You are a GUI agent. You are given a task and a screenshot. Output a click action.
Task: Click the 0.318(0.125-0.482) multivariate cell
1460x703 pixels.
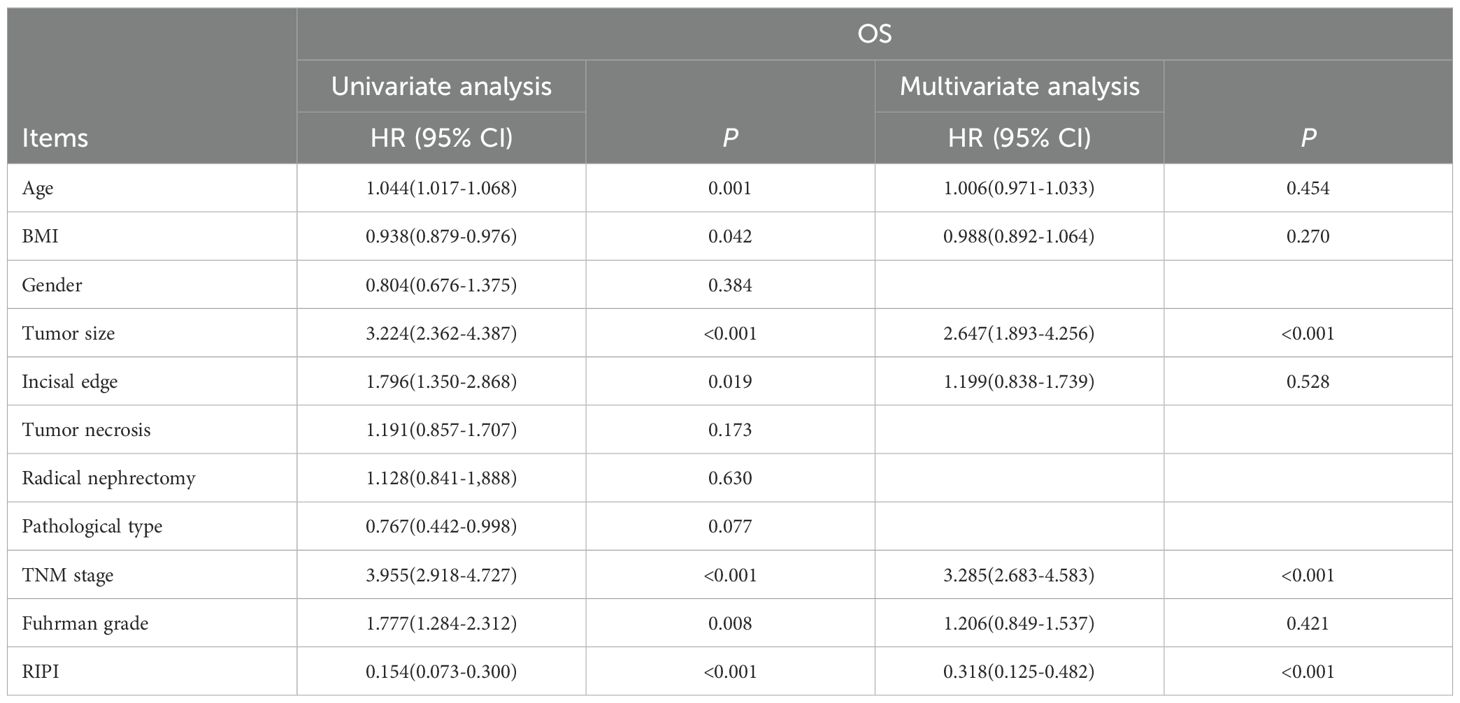coord(1019,671)
